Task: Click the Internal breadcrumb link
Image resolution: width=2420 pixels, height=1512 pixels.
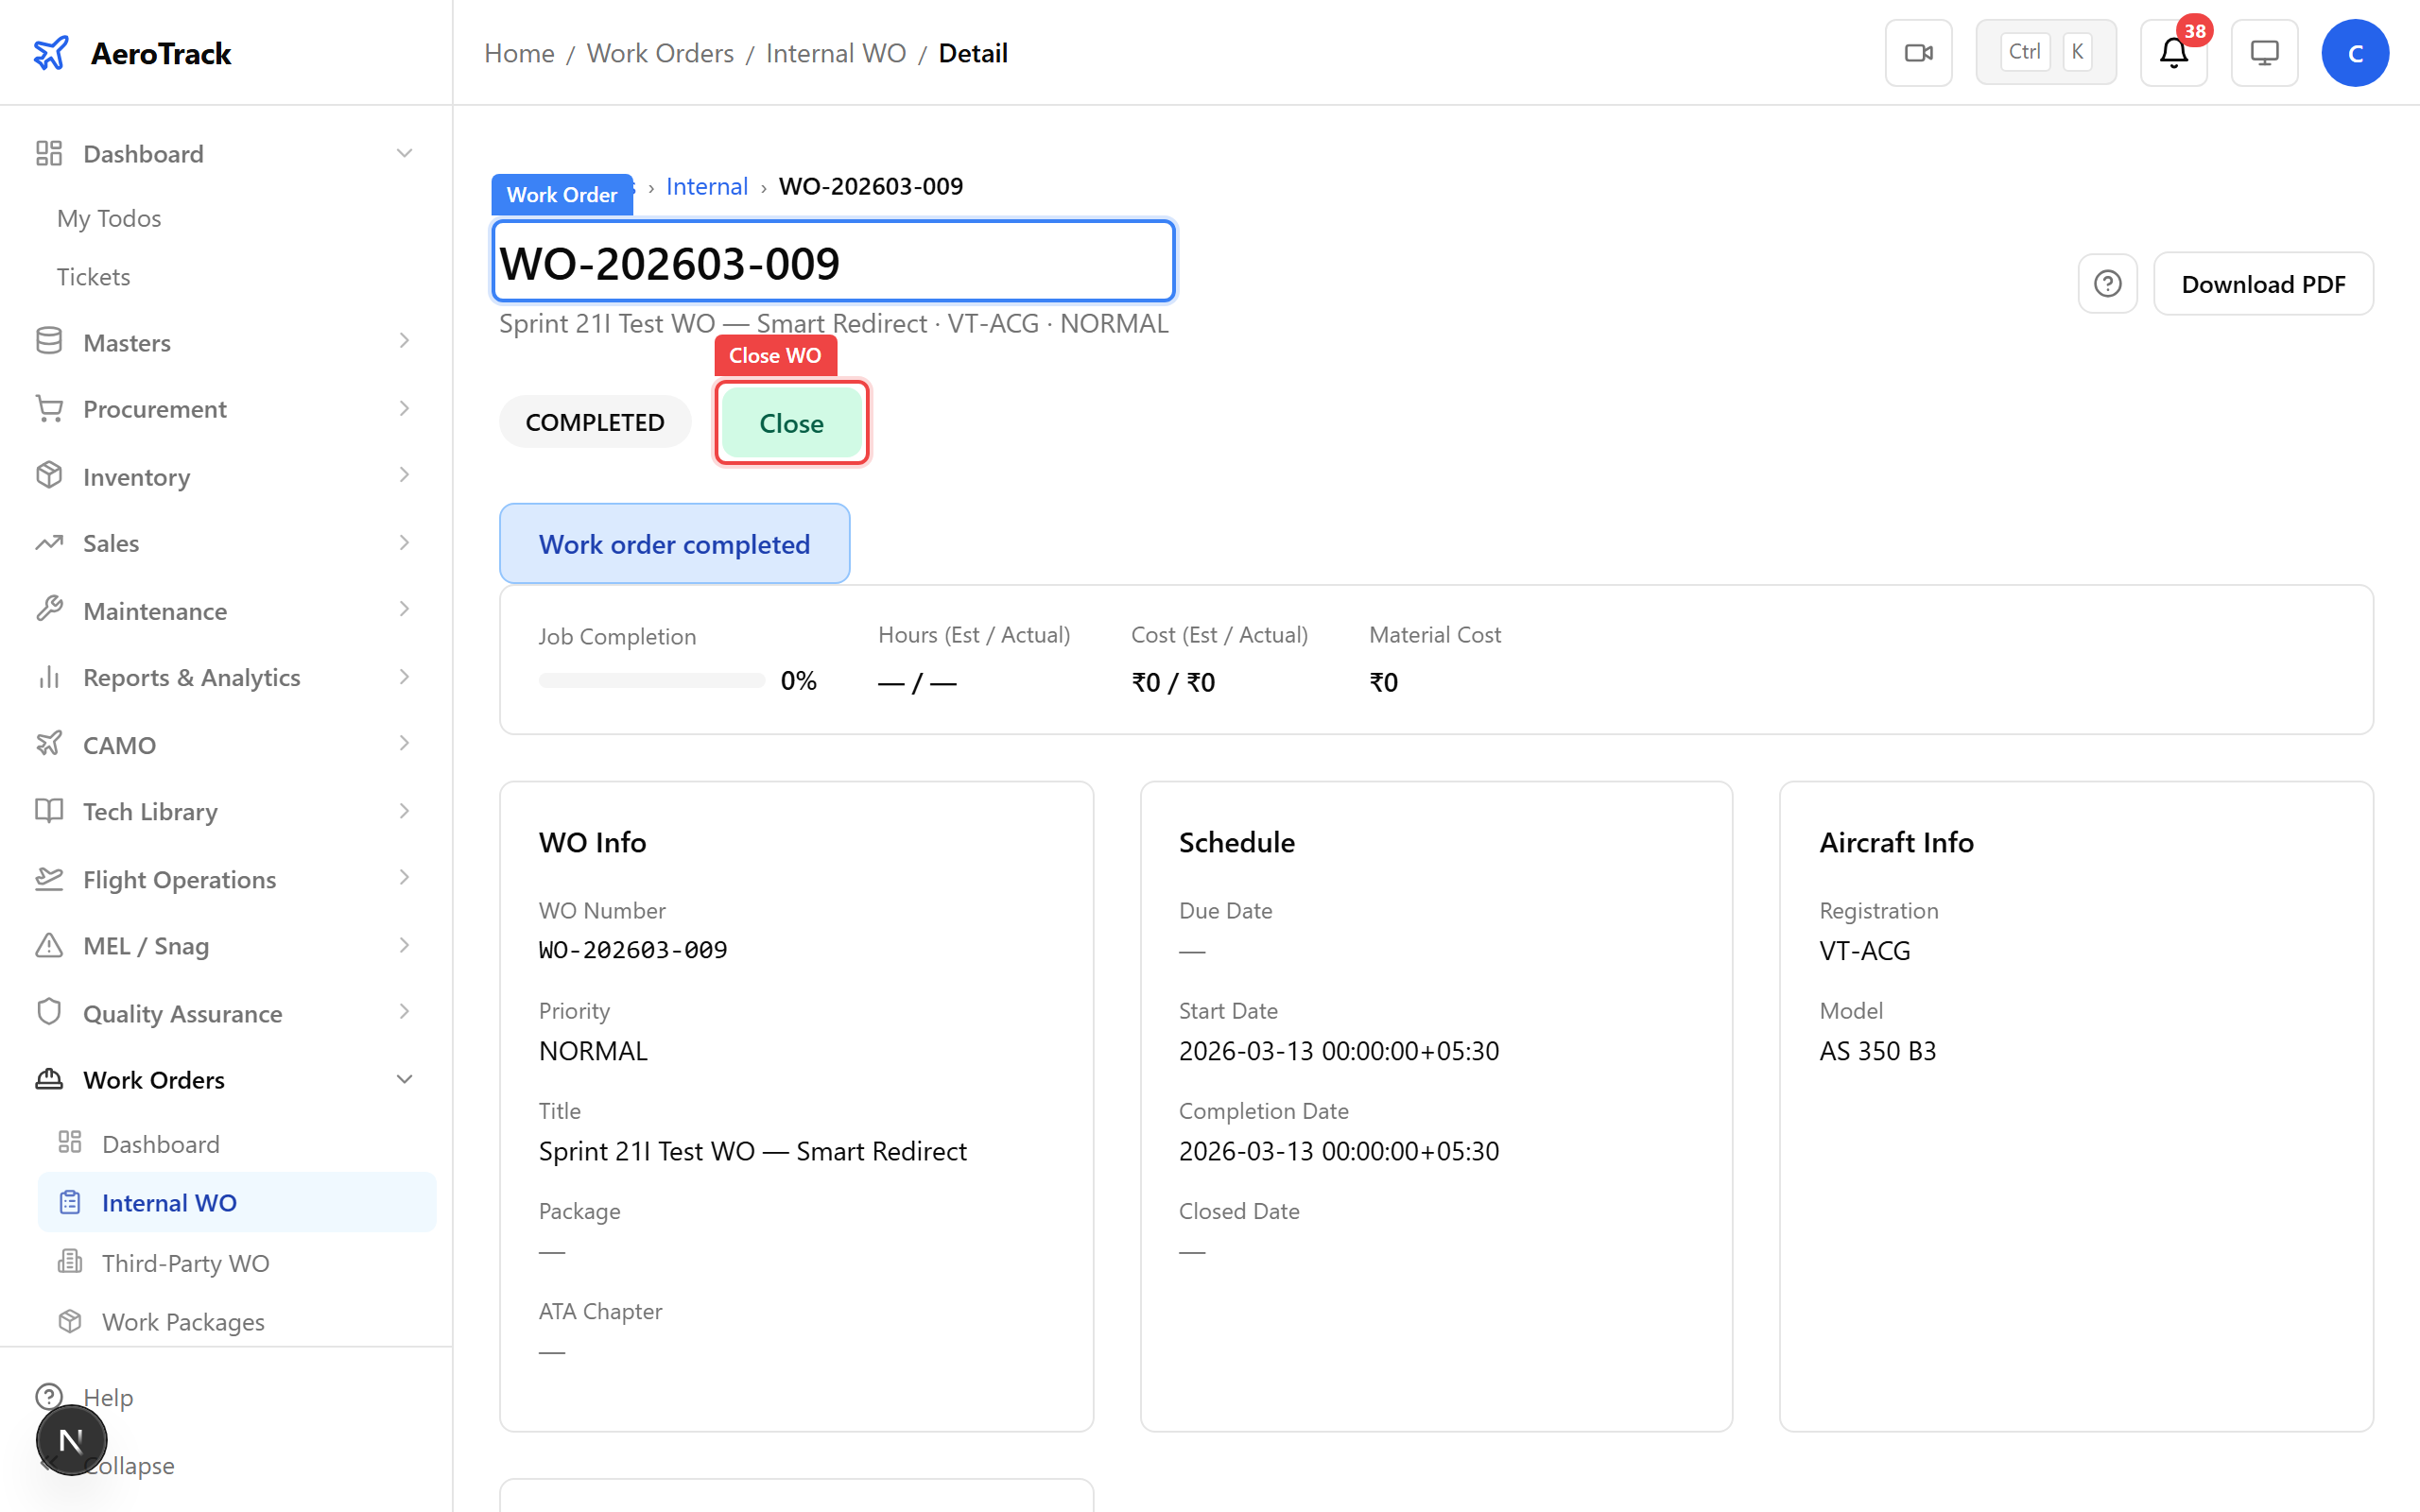Action: point(706,187)
